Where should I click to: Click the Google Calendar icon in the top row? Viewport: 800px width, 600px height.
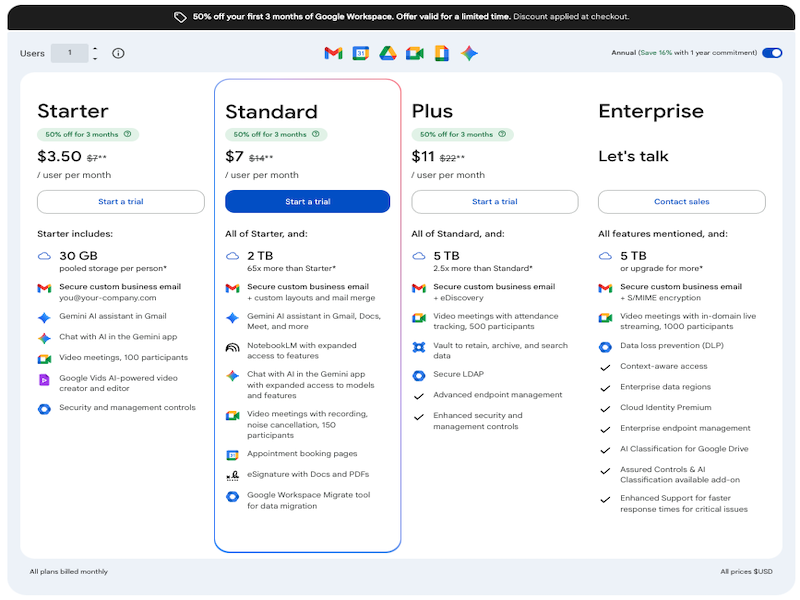pyautogui.click(x=360, y=53)
